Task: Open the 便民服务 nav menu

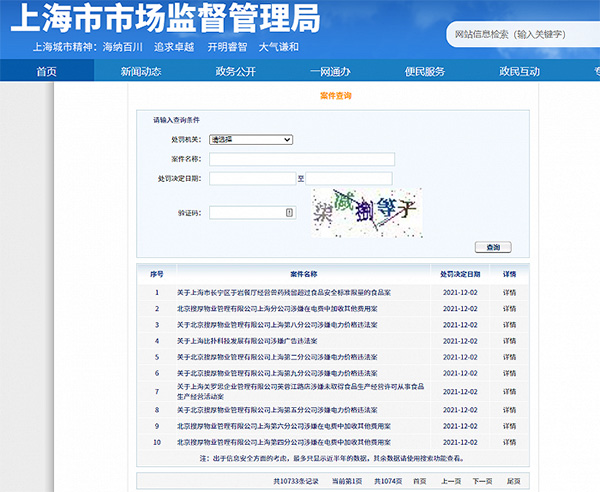Action: pyautogui.click(x=425, y=71)
